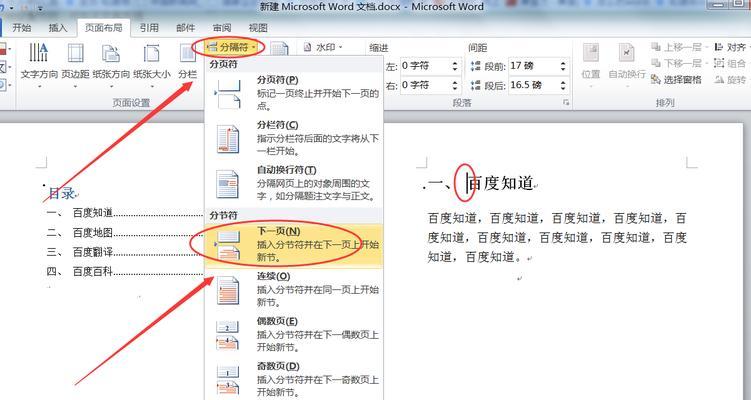Open the 分隔符 breaks dropdown
The height and width of the screenshot is (400, 751).
coord(232,47)
